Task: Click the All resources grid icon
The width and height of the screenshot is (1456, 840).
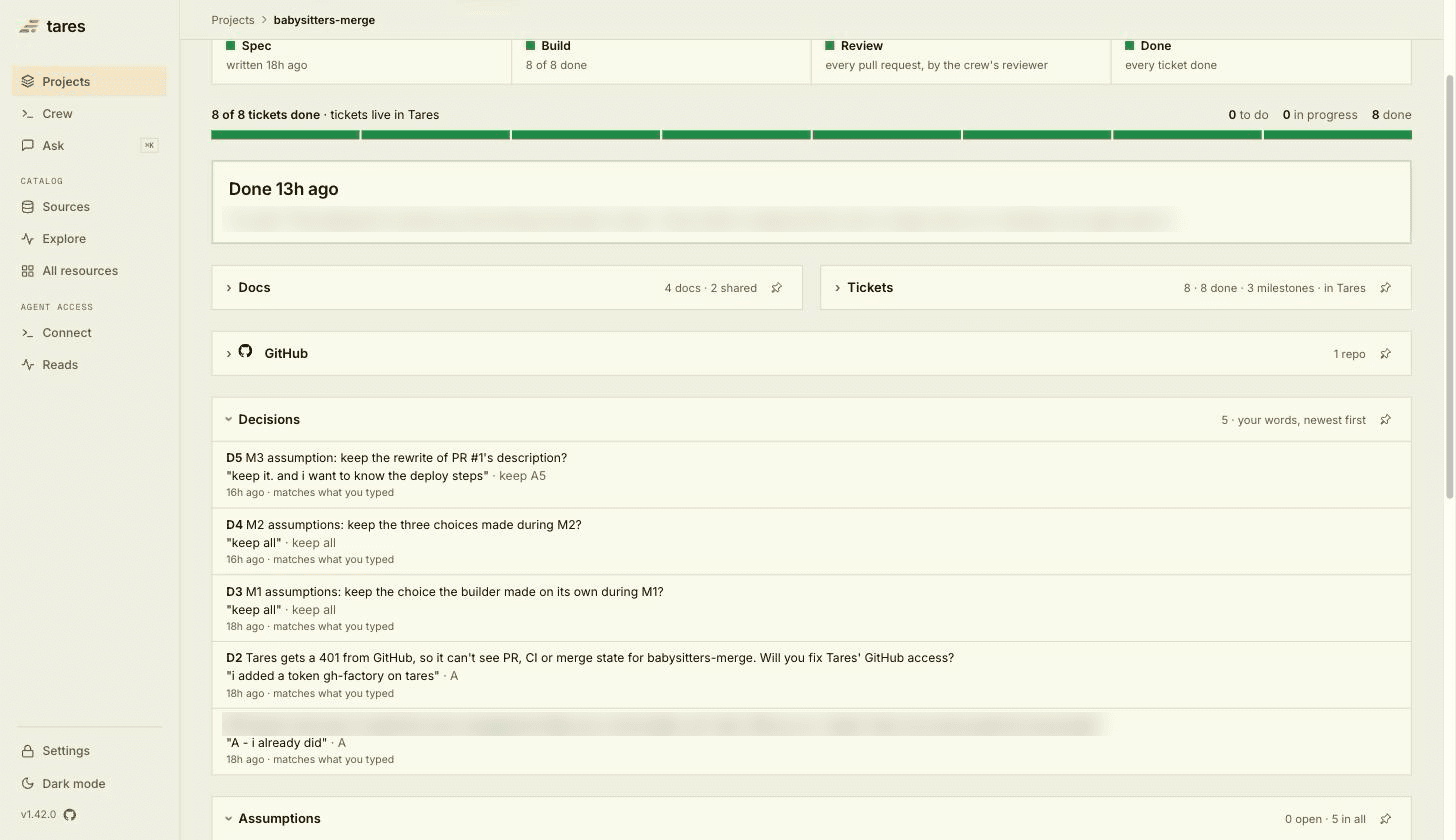Action: 28,271
